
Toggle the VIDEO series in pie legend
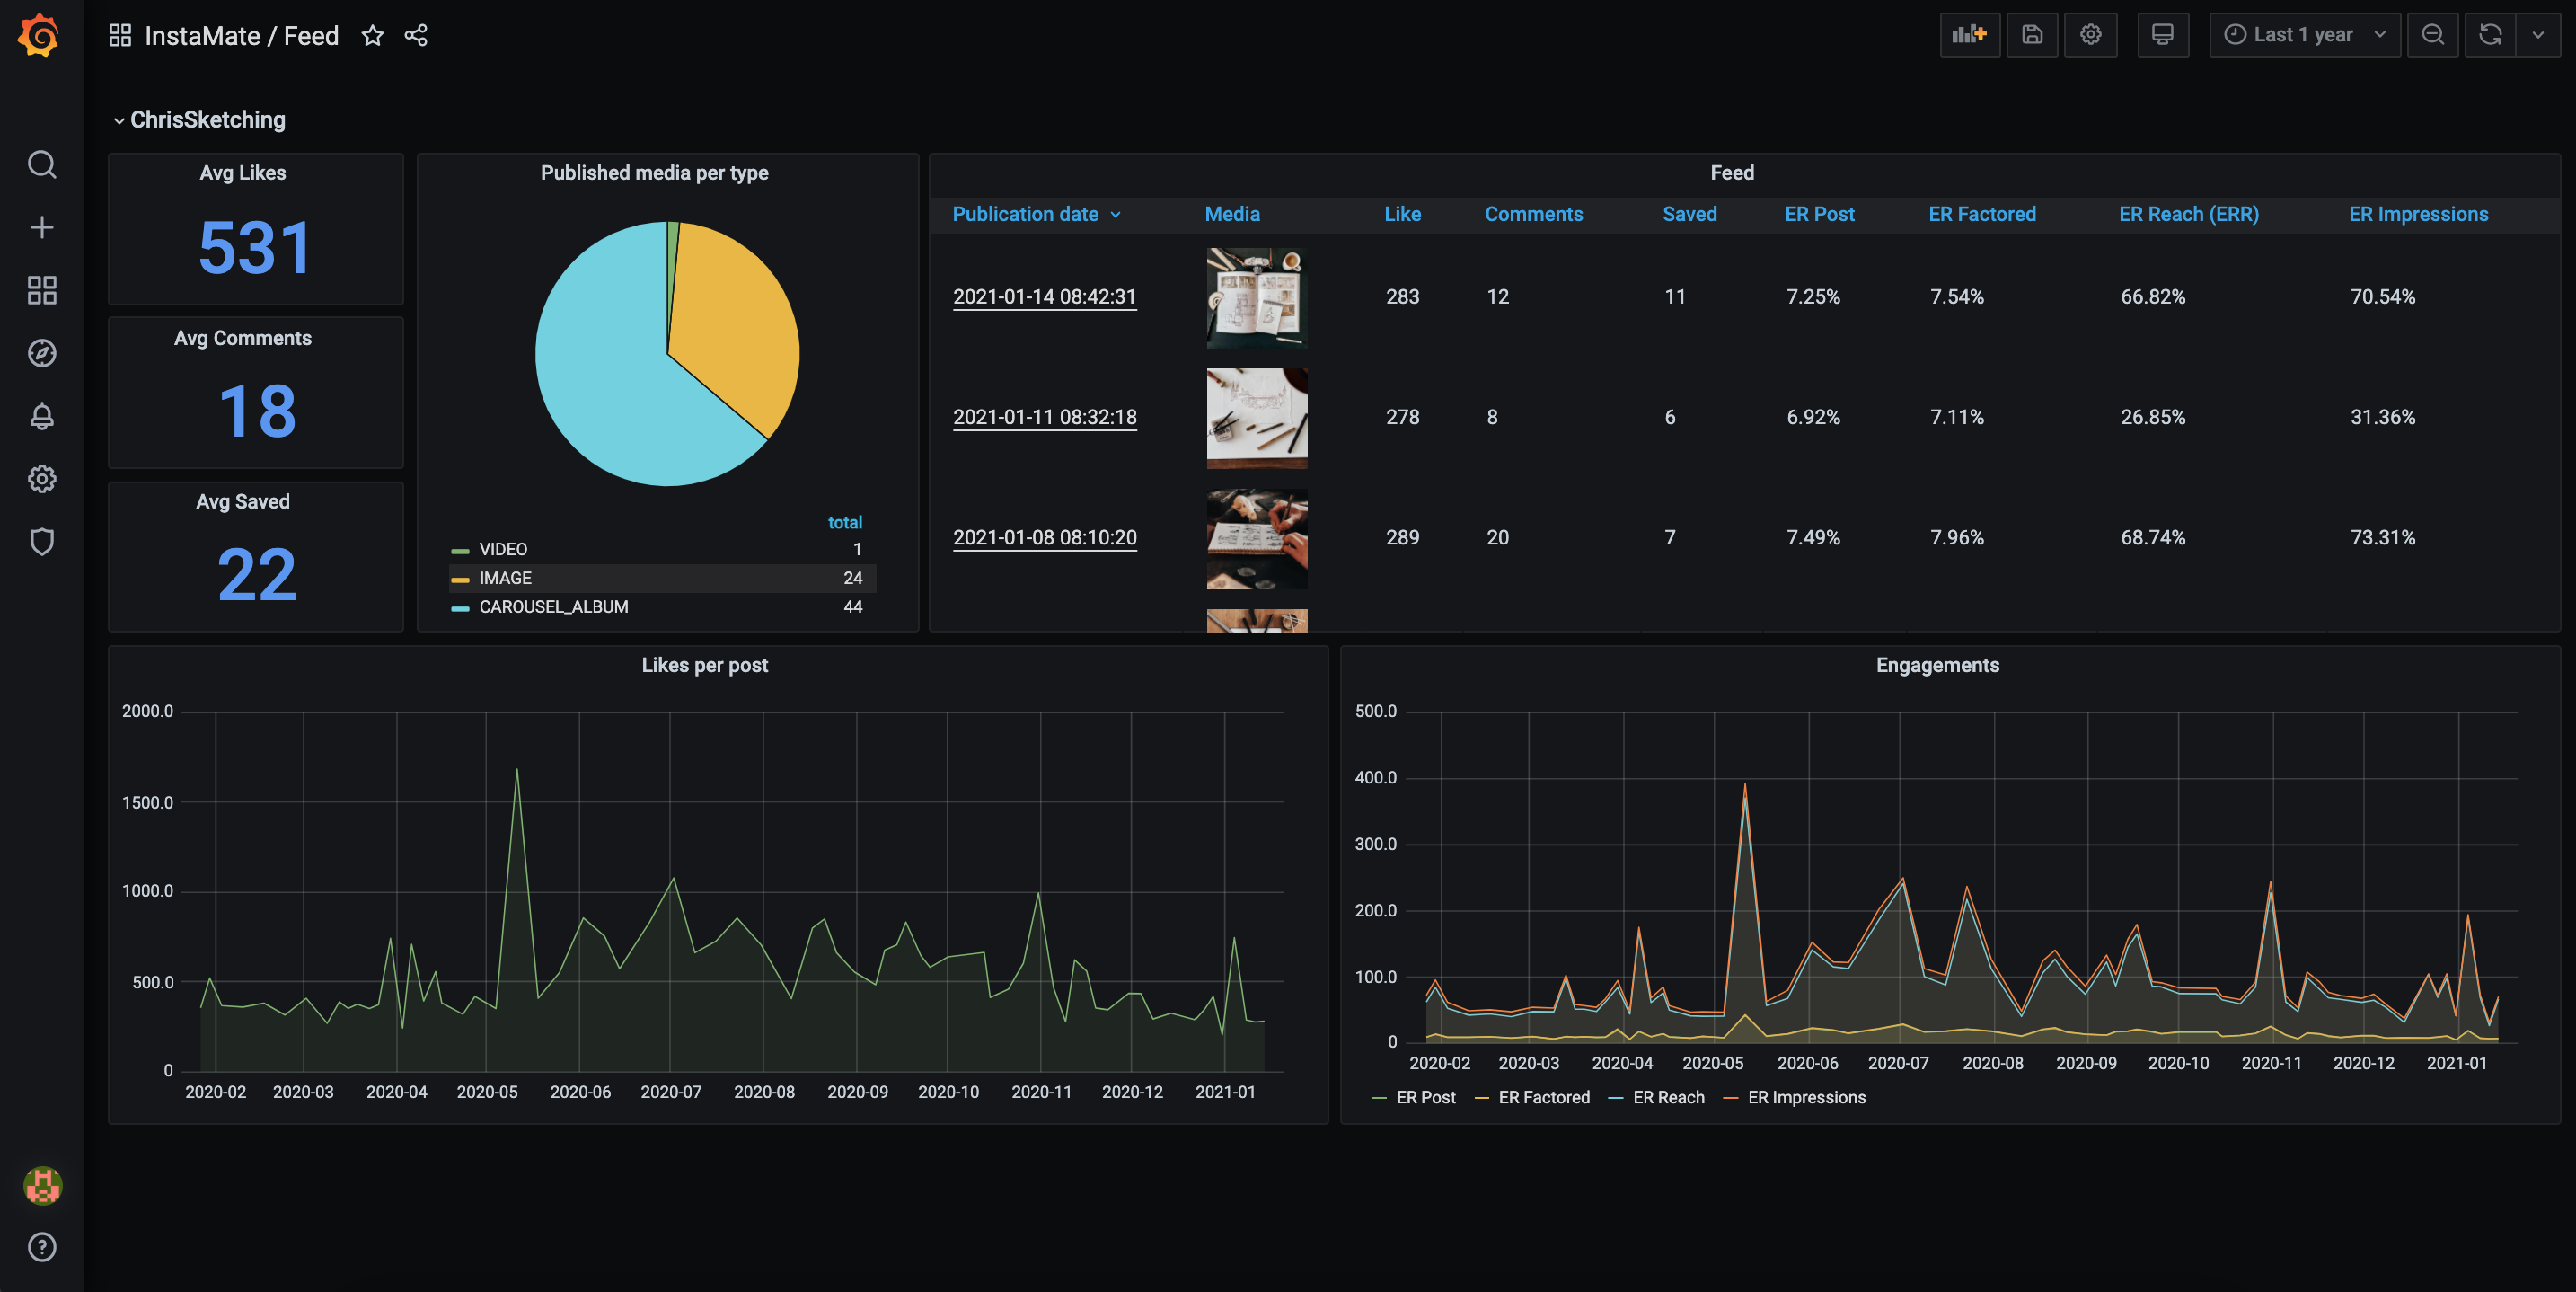[502, 549]
